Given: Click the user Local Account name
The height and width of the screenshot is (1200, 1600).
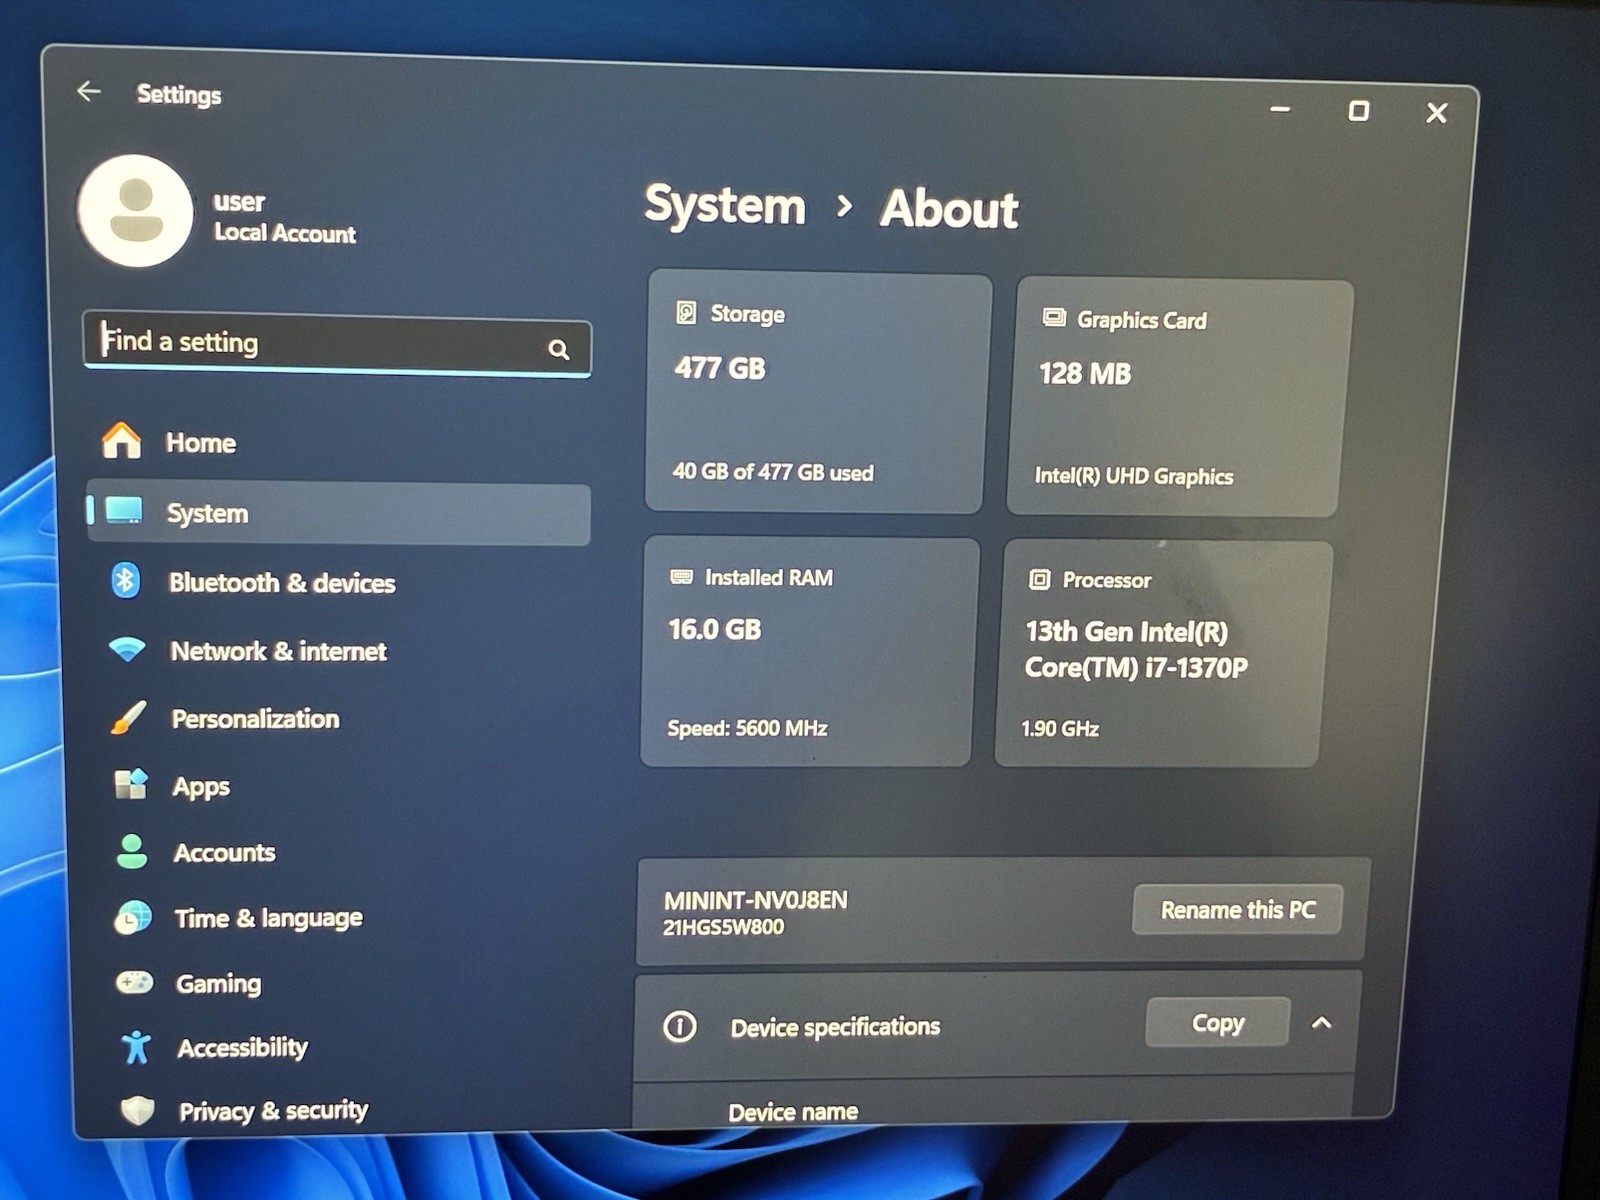Looking at the screenshot, I should (284, 217).
